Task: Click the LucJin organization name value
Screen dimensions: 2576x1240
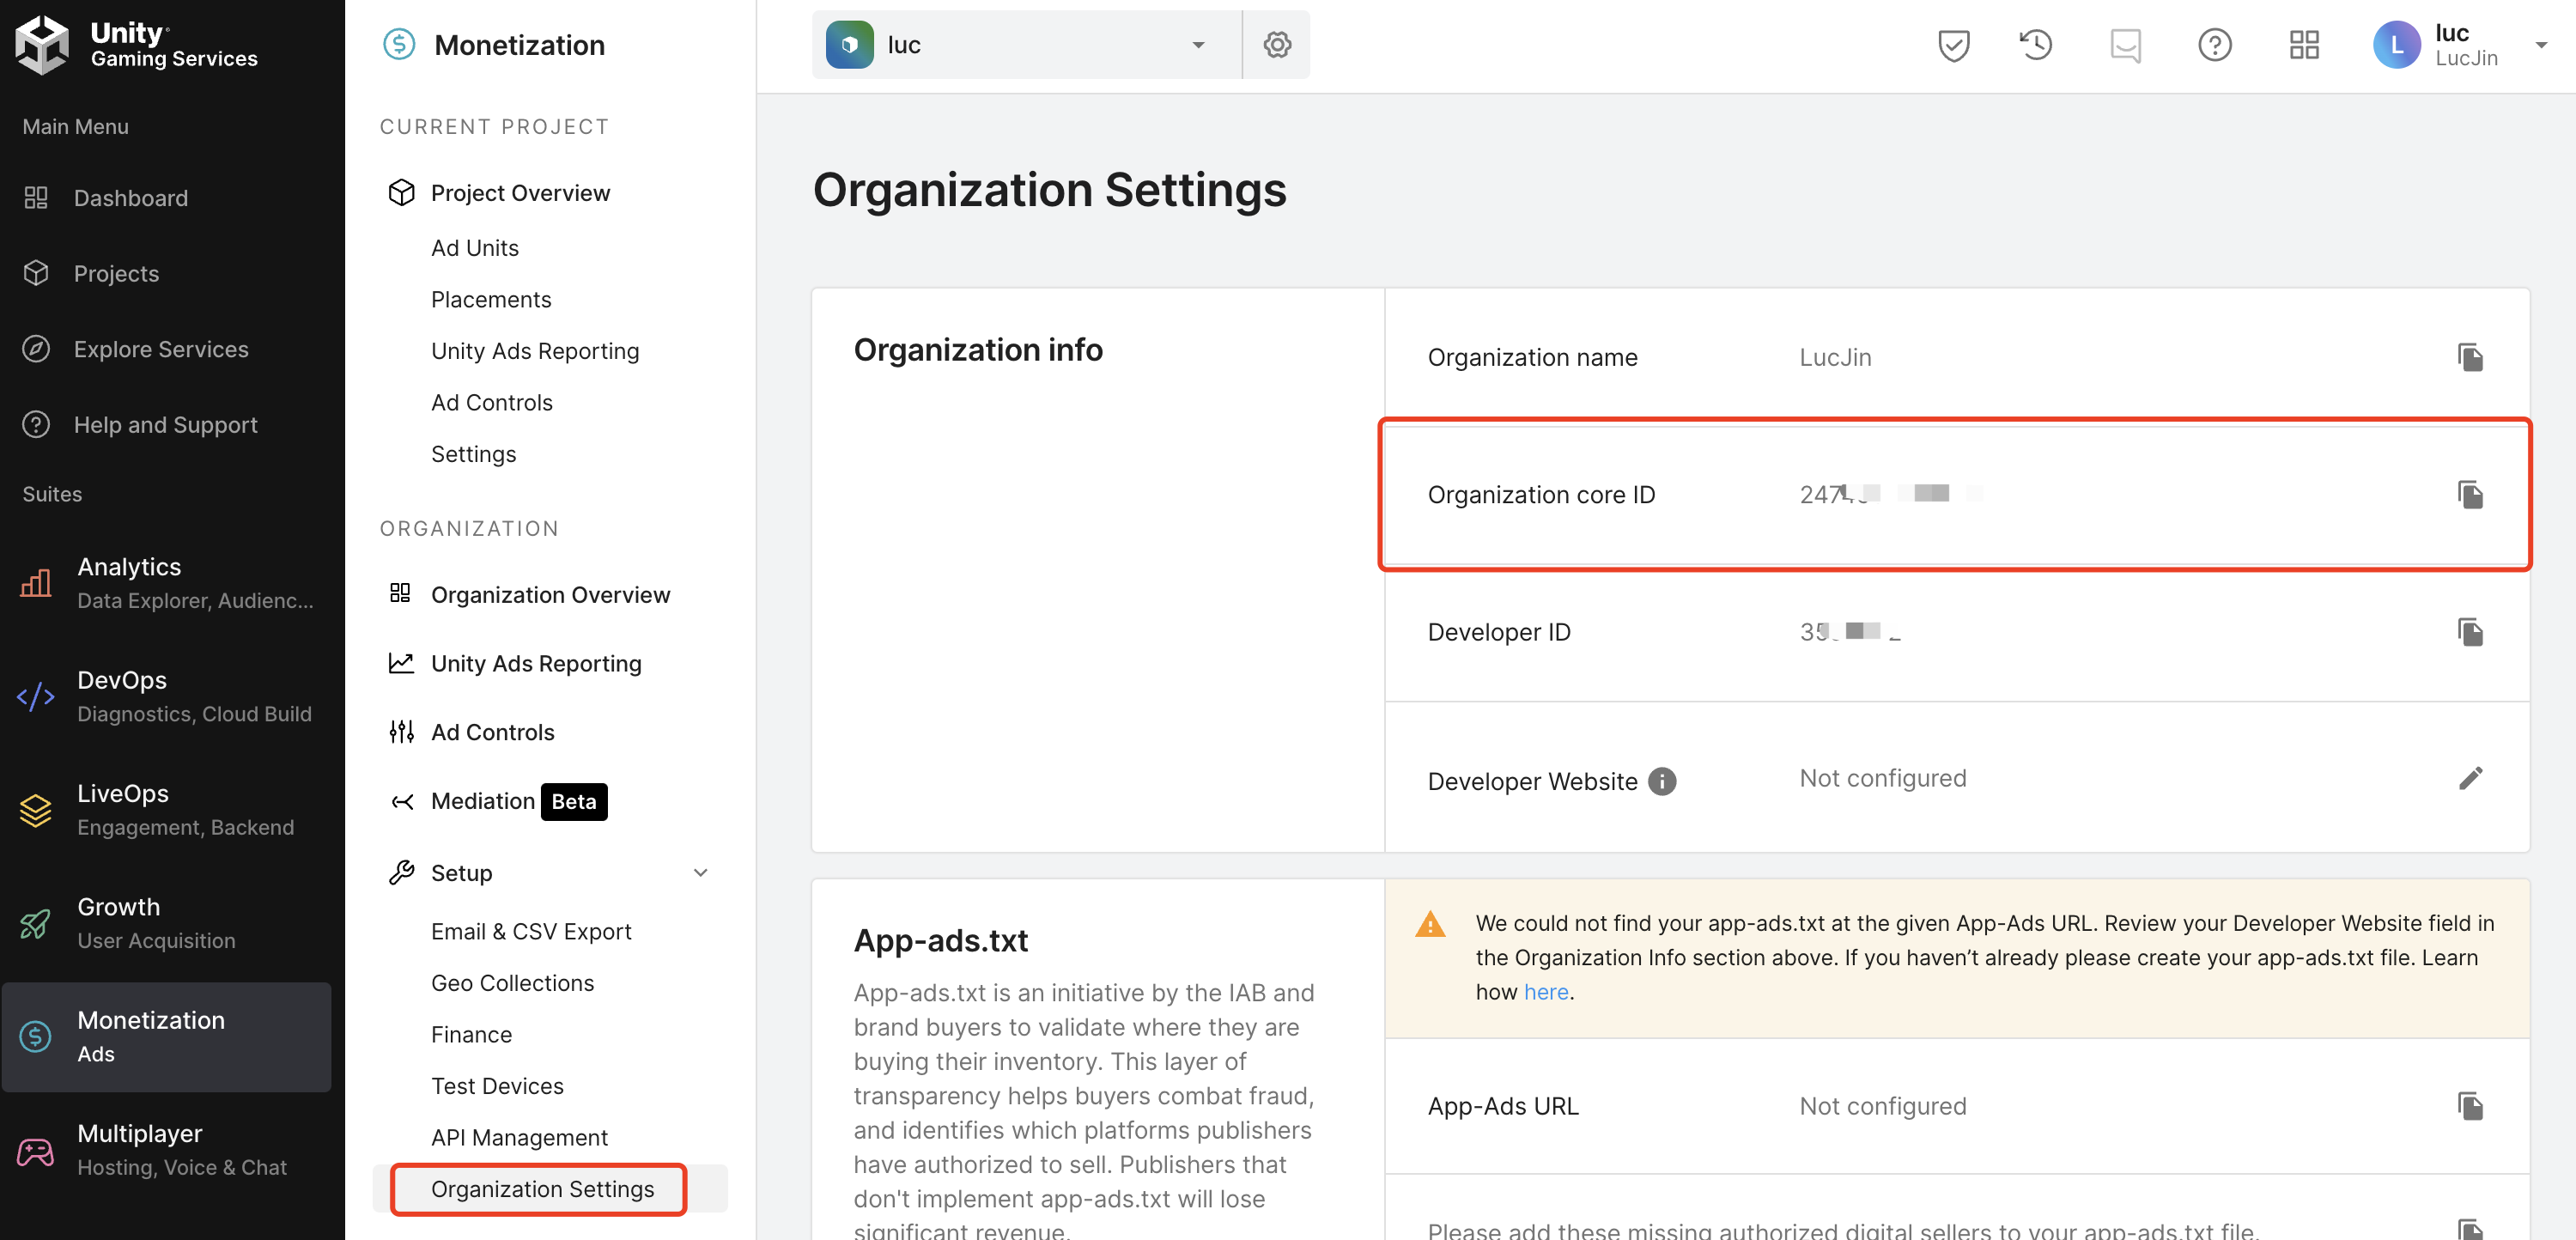Action: point(1835,357)
